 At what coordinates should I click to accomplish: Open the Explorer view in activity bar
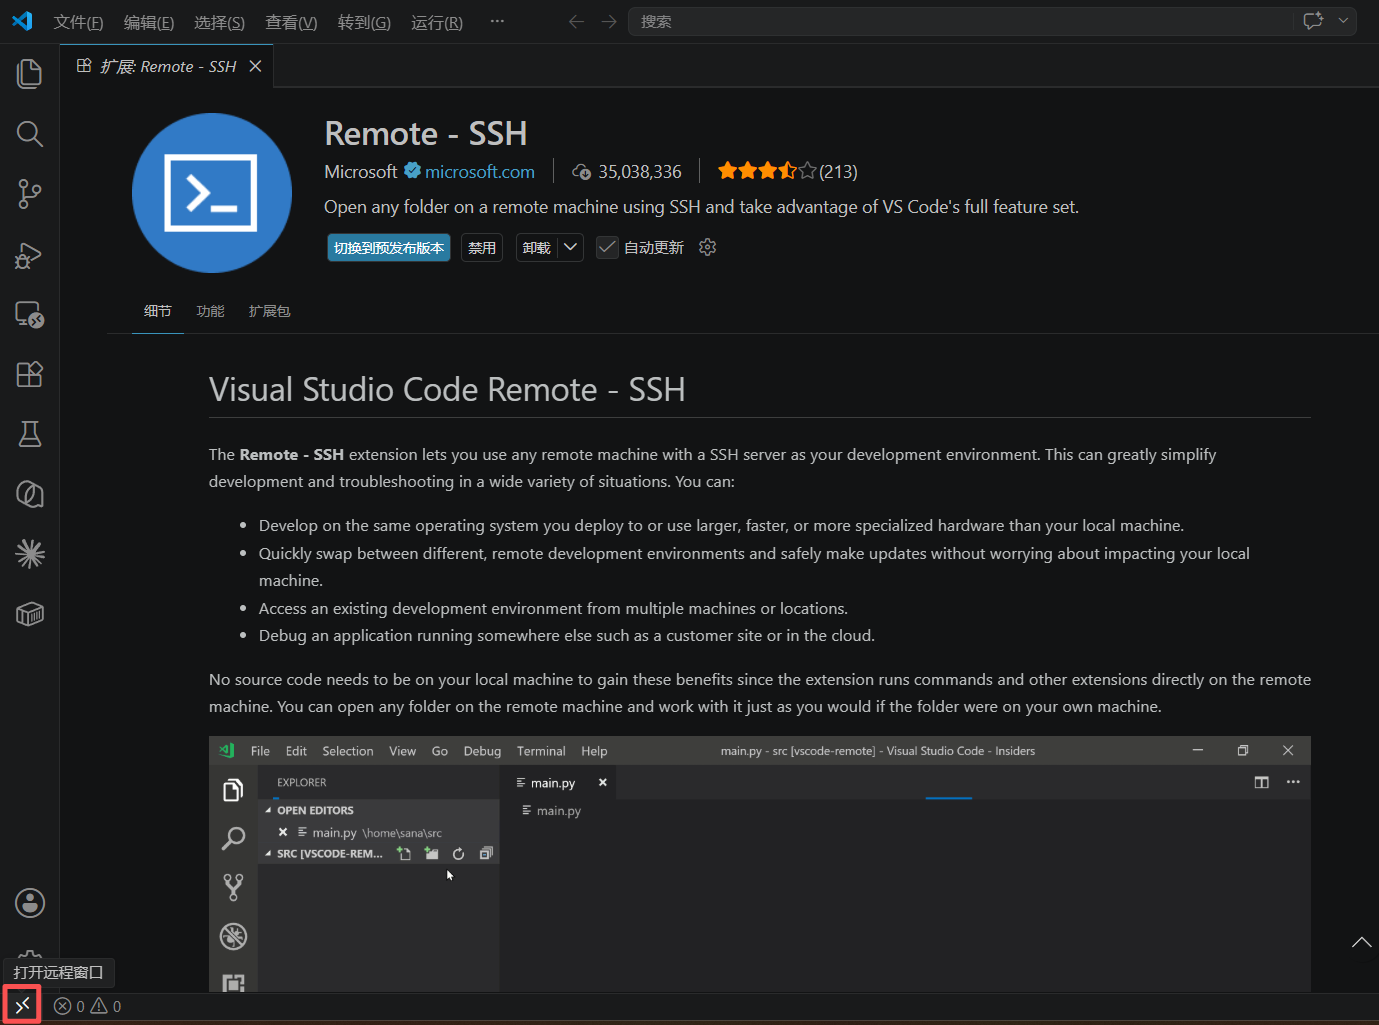click(30, 74)
